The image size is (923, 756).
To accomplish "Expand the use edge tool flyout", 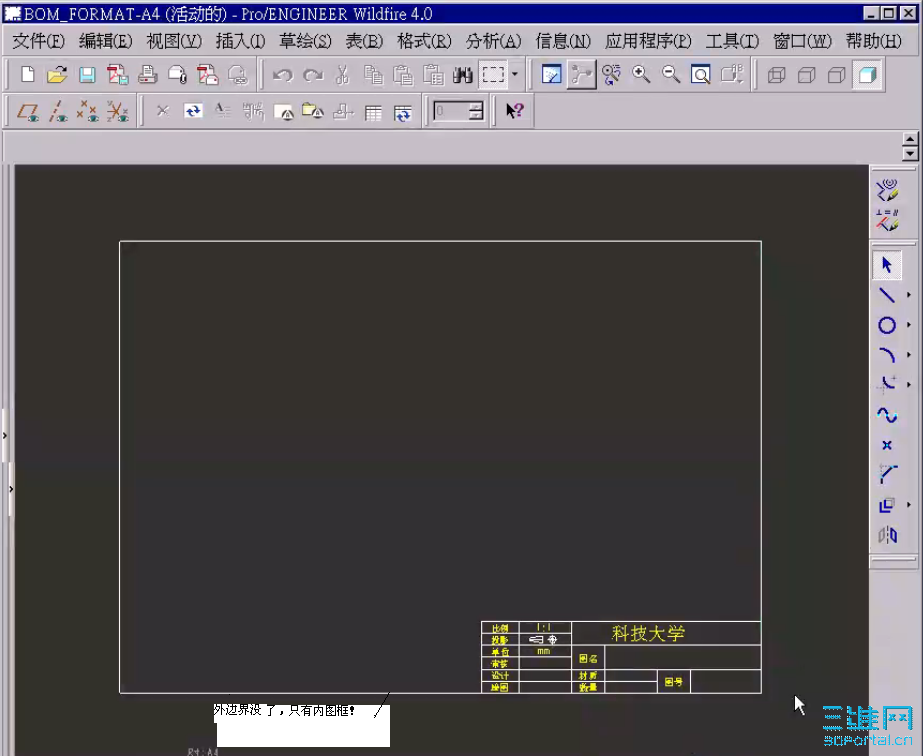I will pos(909,505).
